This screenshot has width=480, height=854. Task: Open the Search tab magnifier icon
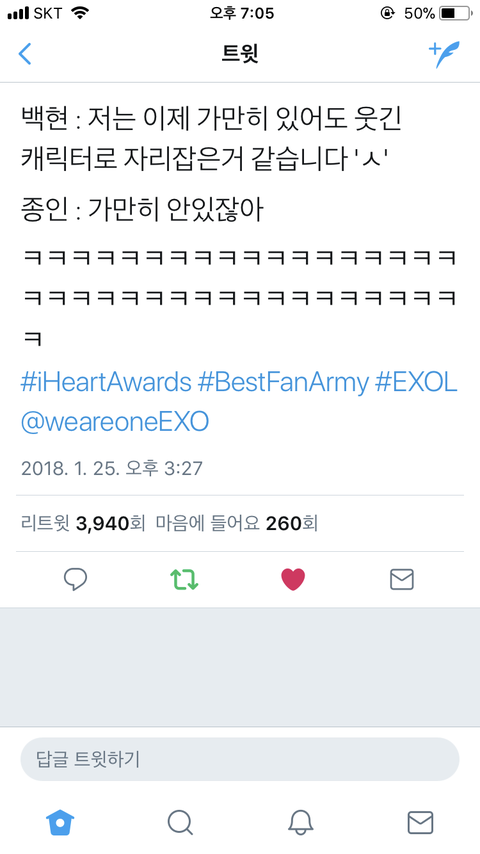coord(180,822)
